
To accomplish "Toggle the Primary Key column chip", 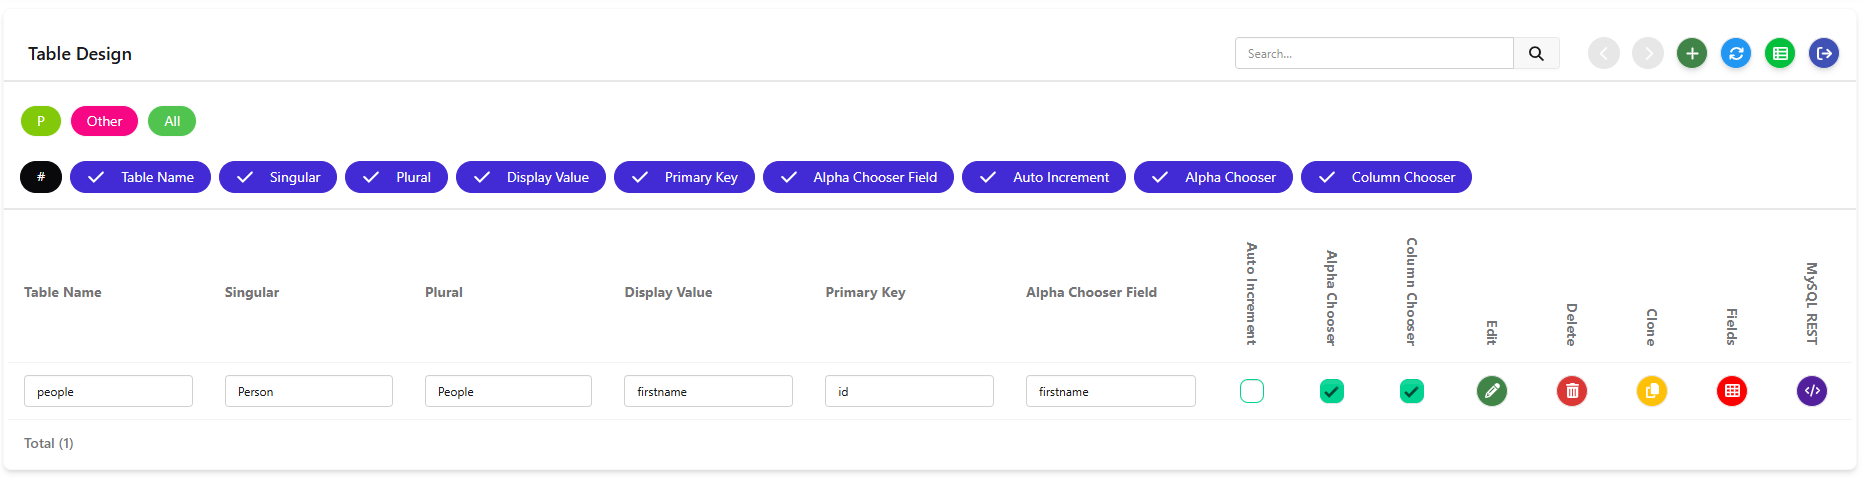I will (x=684, y=177).
